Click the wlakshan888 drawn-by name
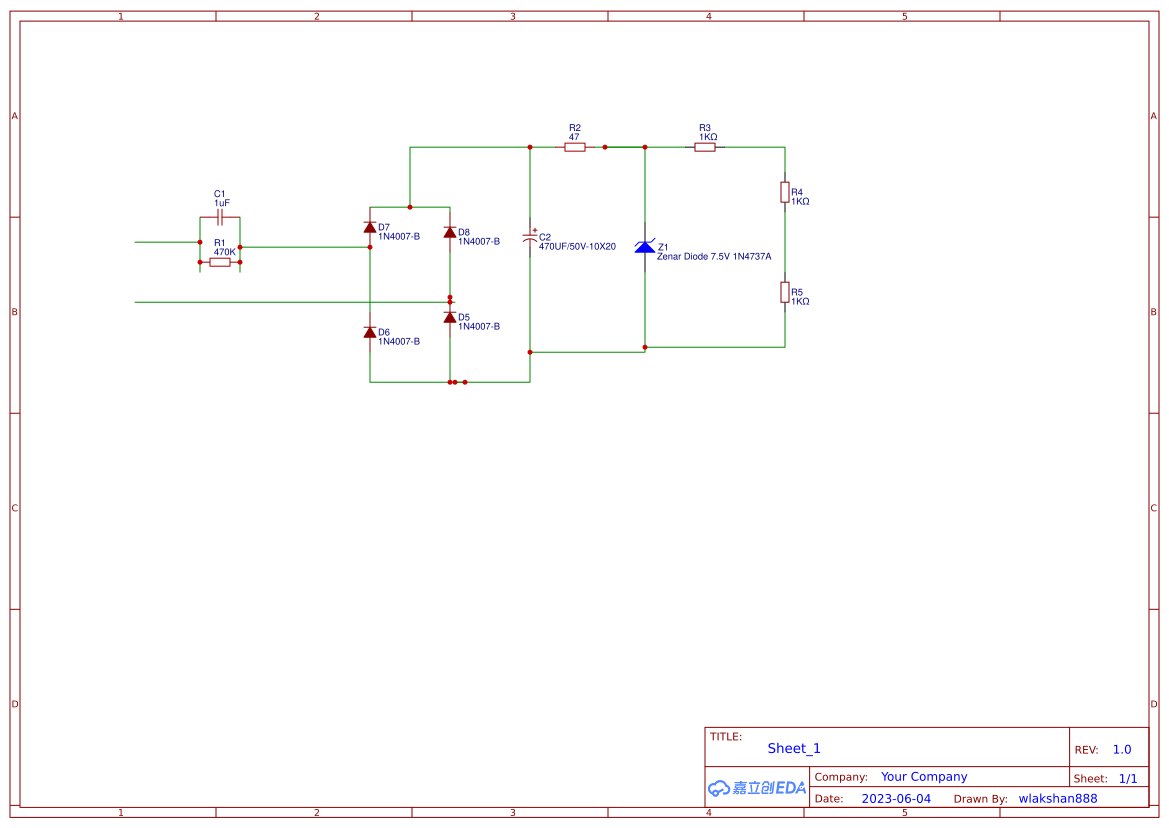1169x828 pixels. 1057,798
